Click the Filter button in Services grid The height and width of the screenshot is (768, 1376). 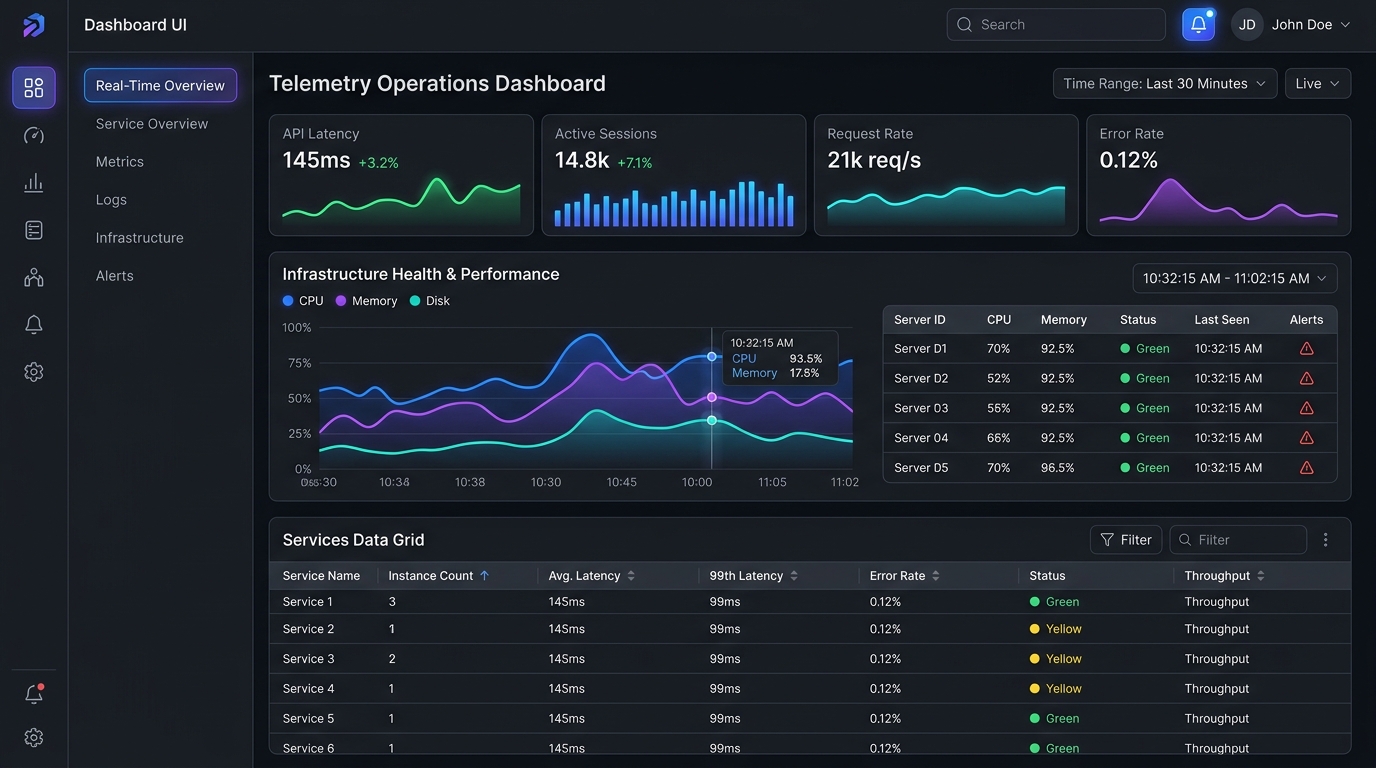(x=1126, y=540)
